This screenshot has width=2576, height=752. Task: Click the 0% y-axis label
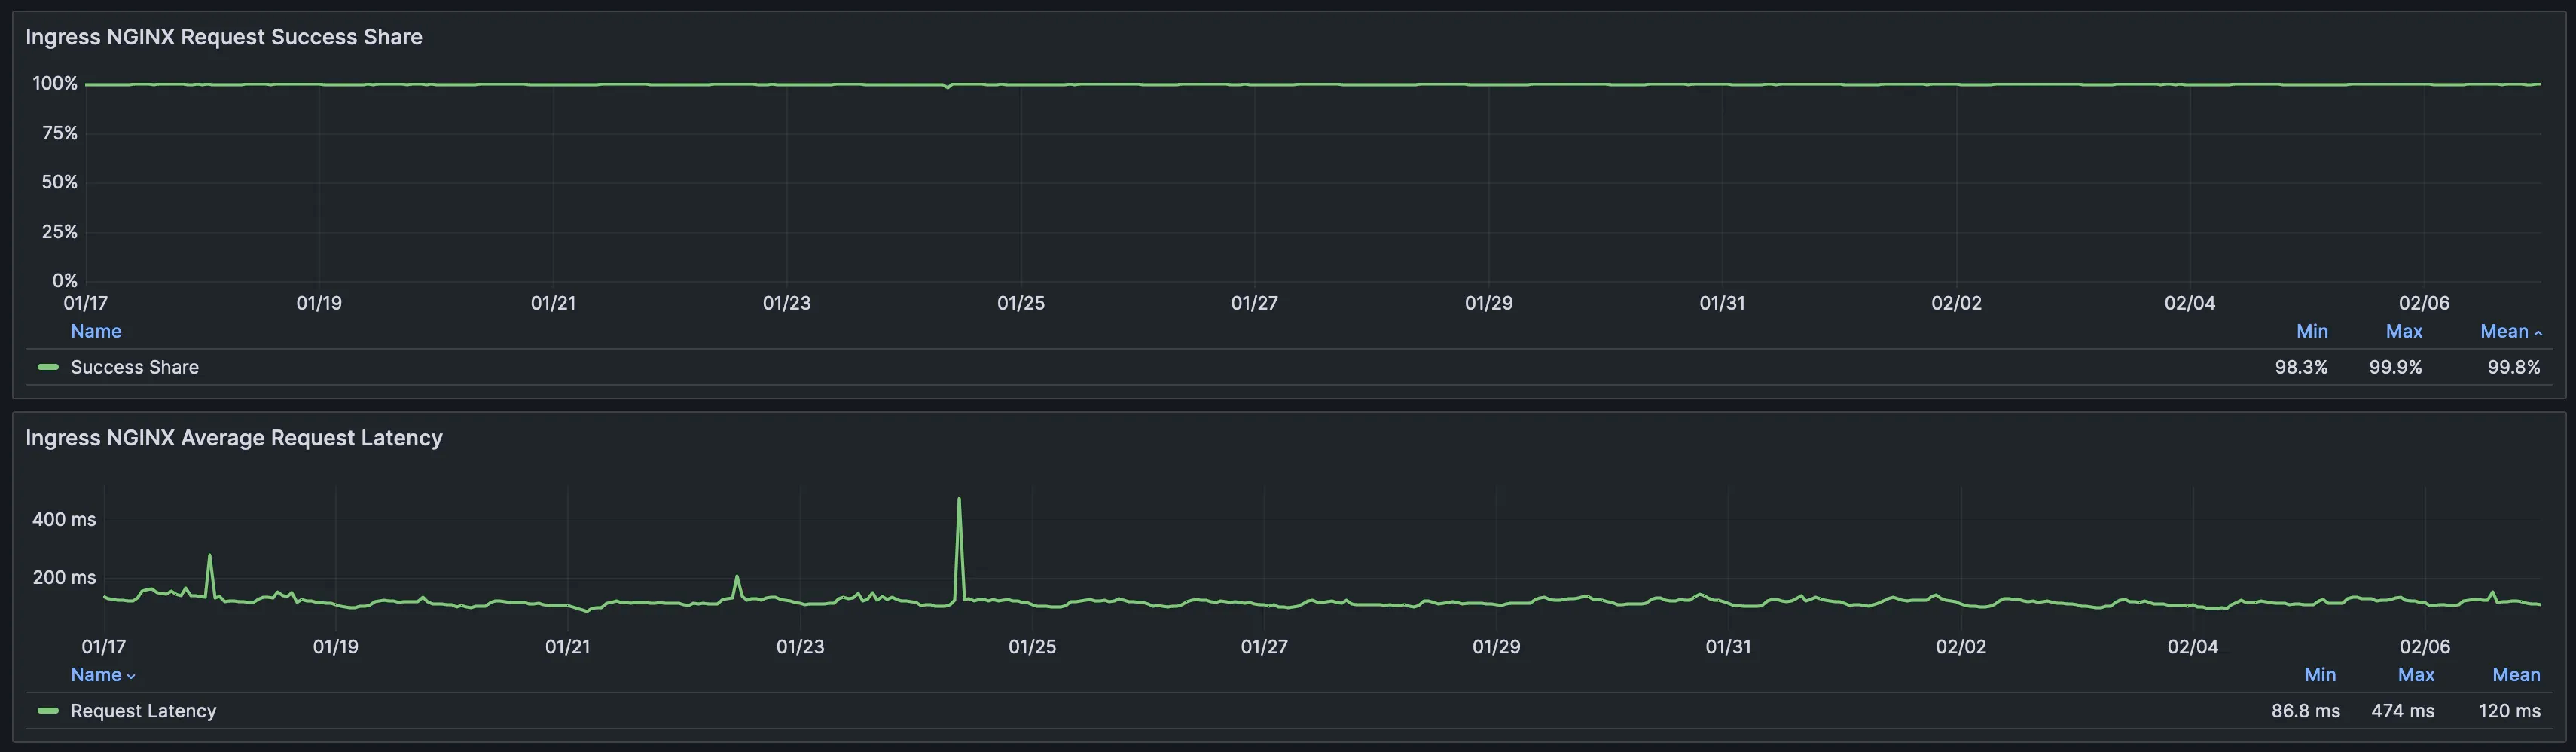[64, 281]
